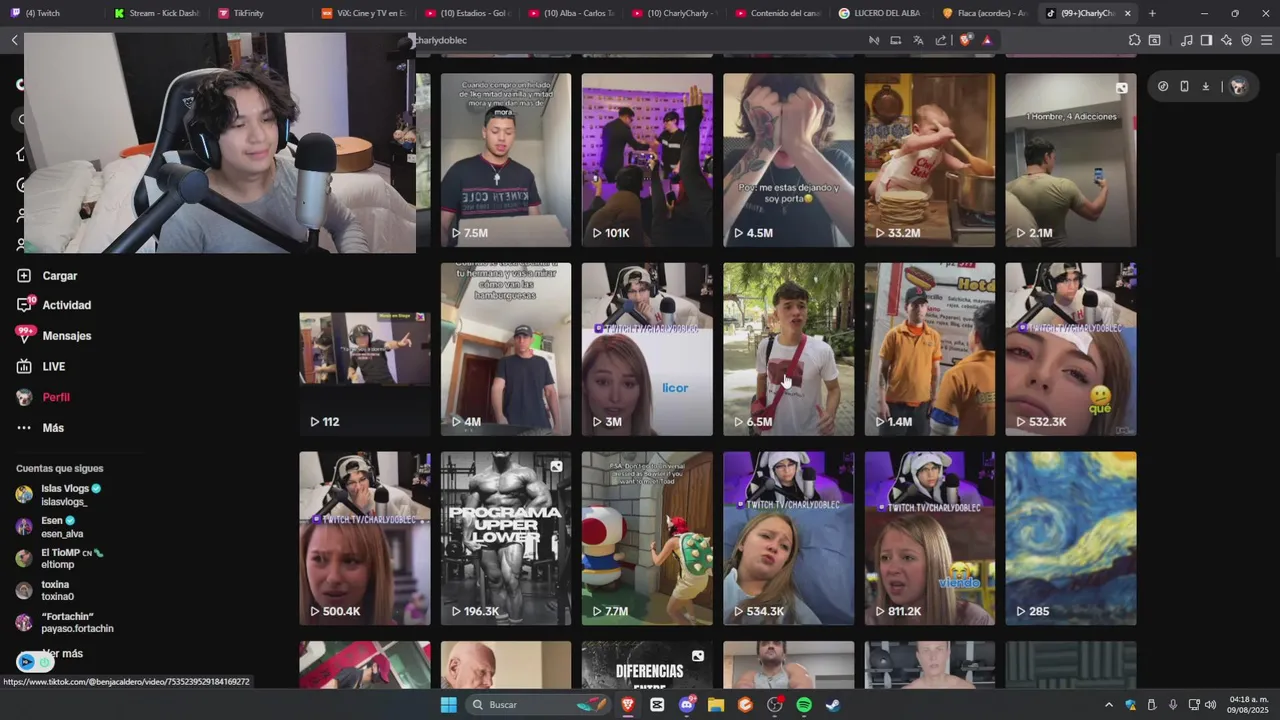The image size is (1280, 720).
Task: Click the Brave Rewards triangle icon
Action: coord(987,40)
